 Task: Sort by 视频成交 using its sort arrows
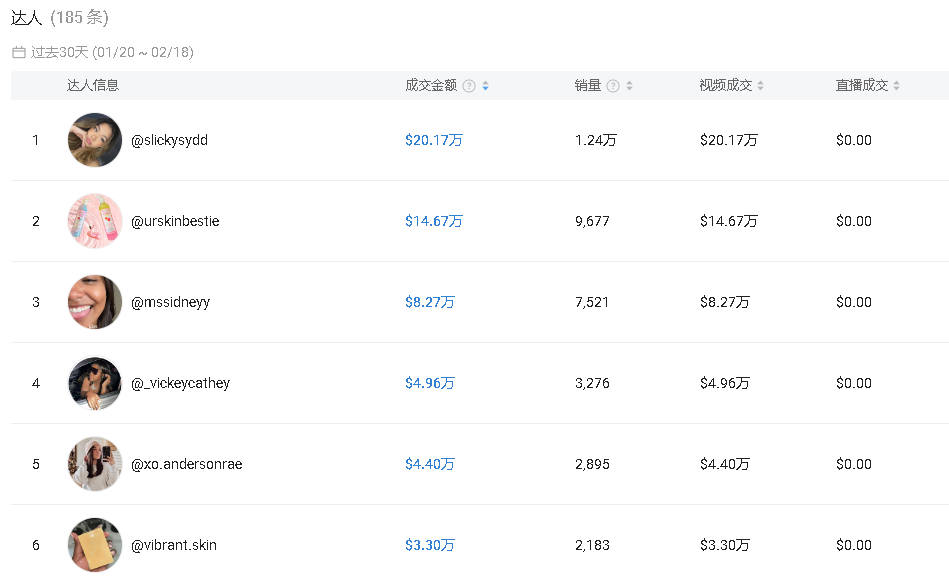coord(761,86)
